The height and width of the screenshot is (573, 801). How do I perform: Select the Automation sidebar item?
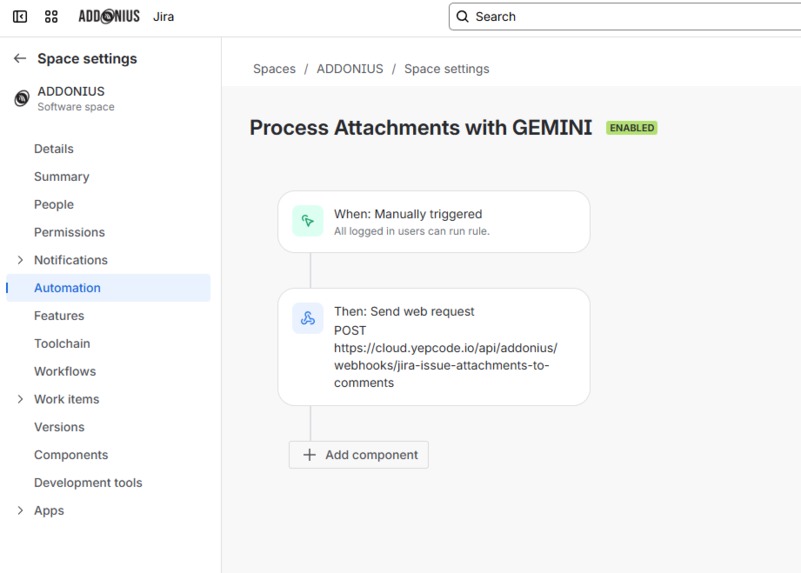(x=108, y=288)
